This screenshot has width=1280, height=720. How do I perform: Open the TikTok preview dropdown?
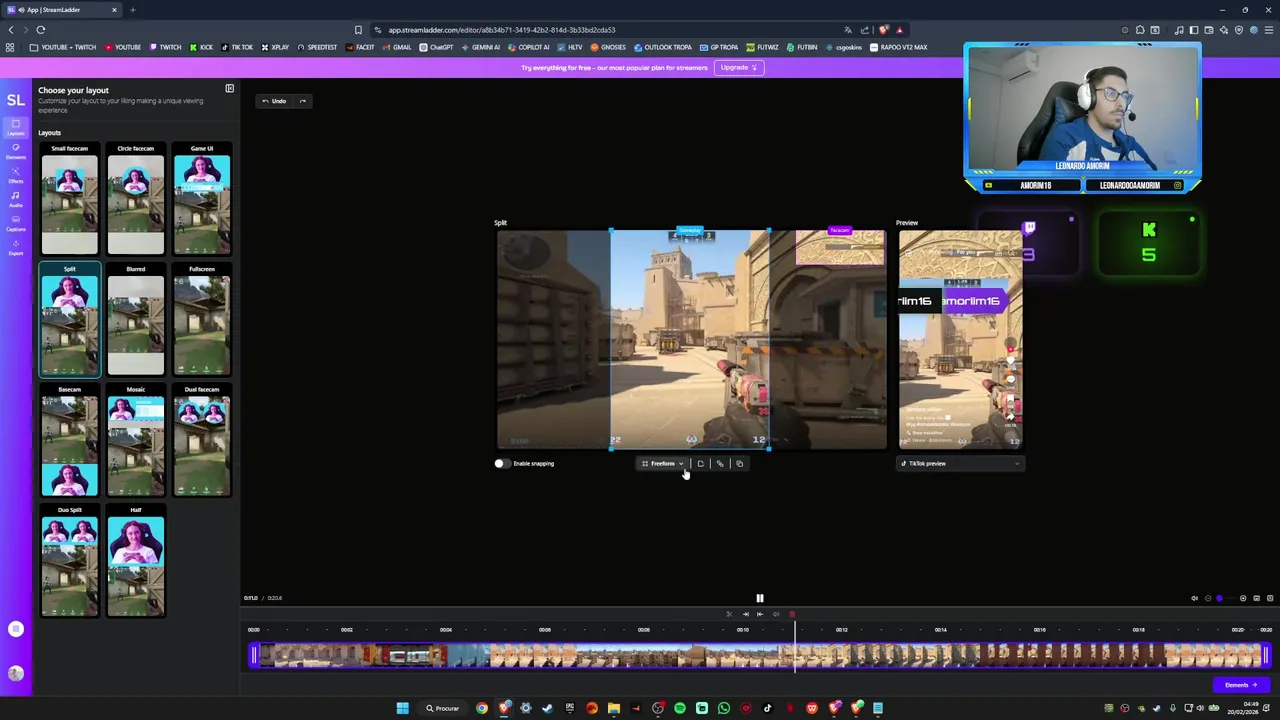click(960, 464)
